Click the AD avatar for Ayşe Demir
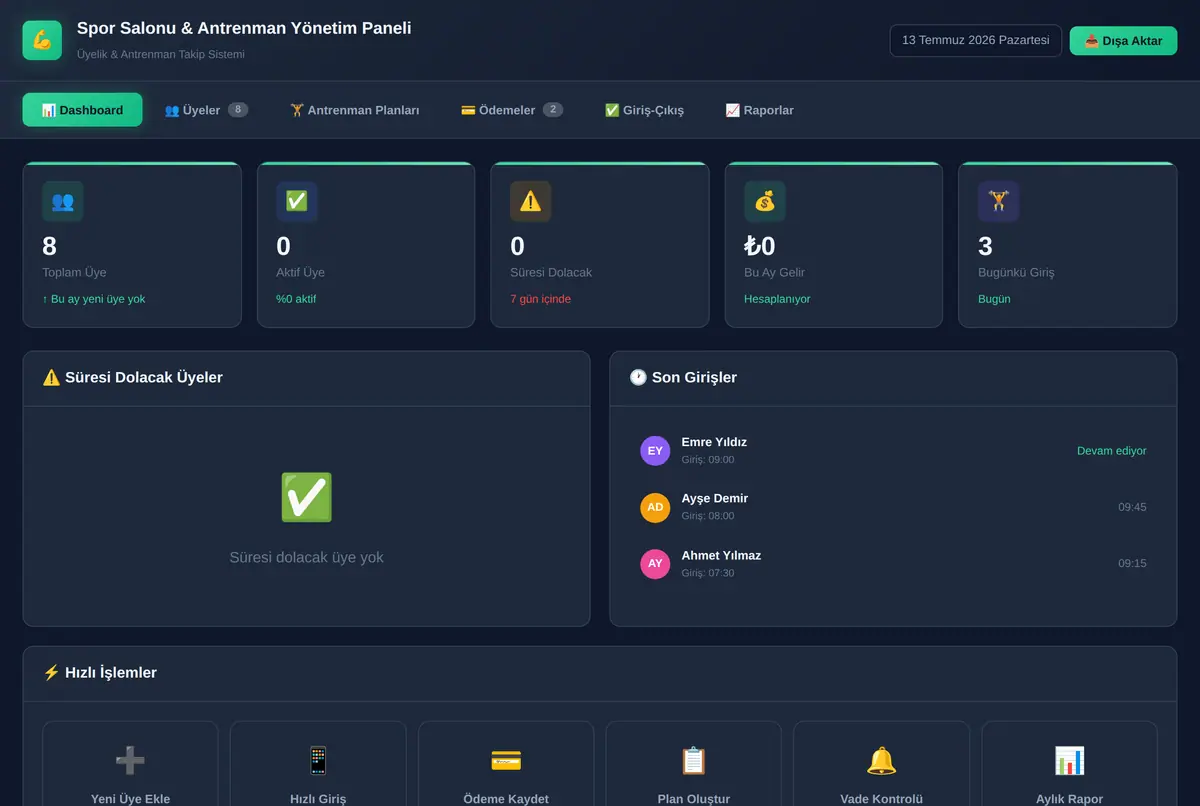The image size is (1200, 806). pos(655,507)
